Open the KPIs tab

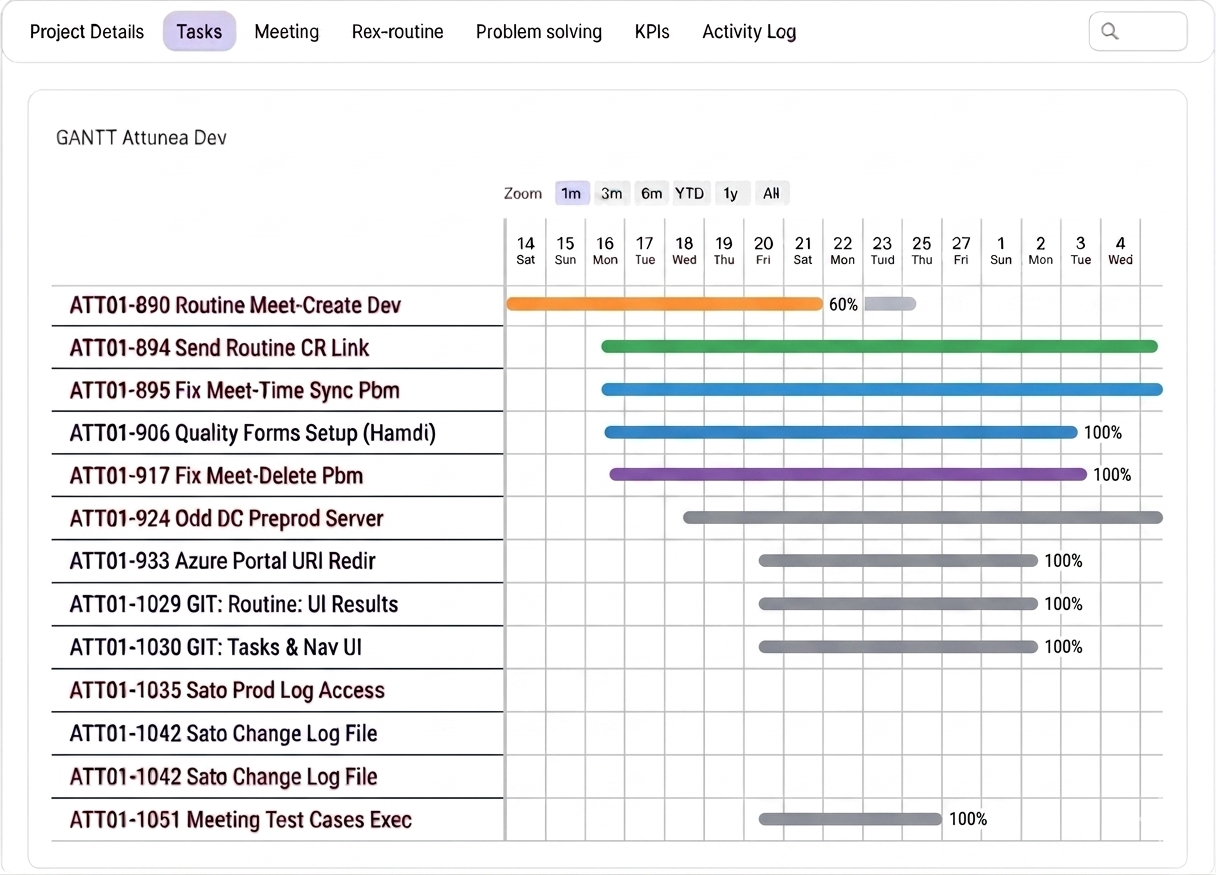[652, 31]
